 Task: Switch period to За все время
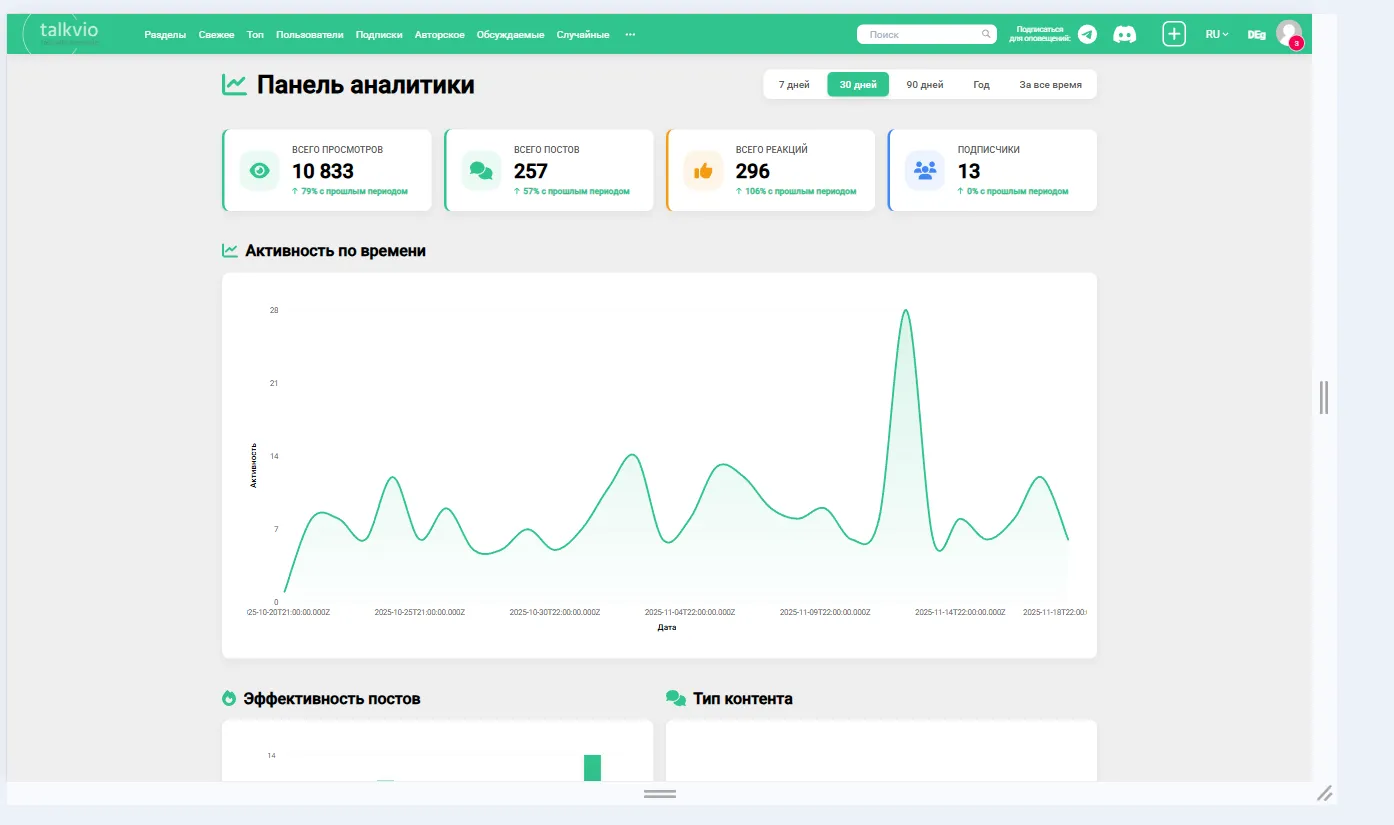(1050, 85)
